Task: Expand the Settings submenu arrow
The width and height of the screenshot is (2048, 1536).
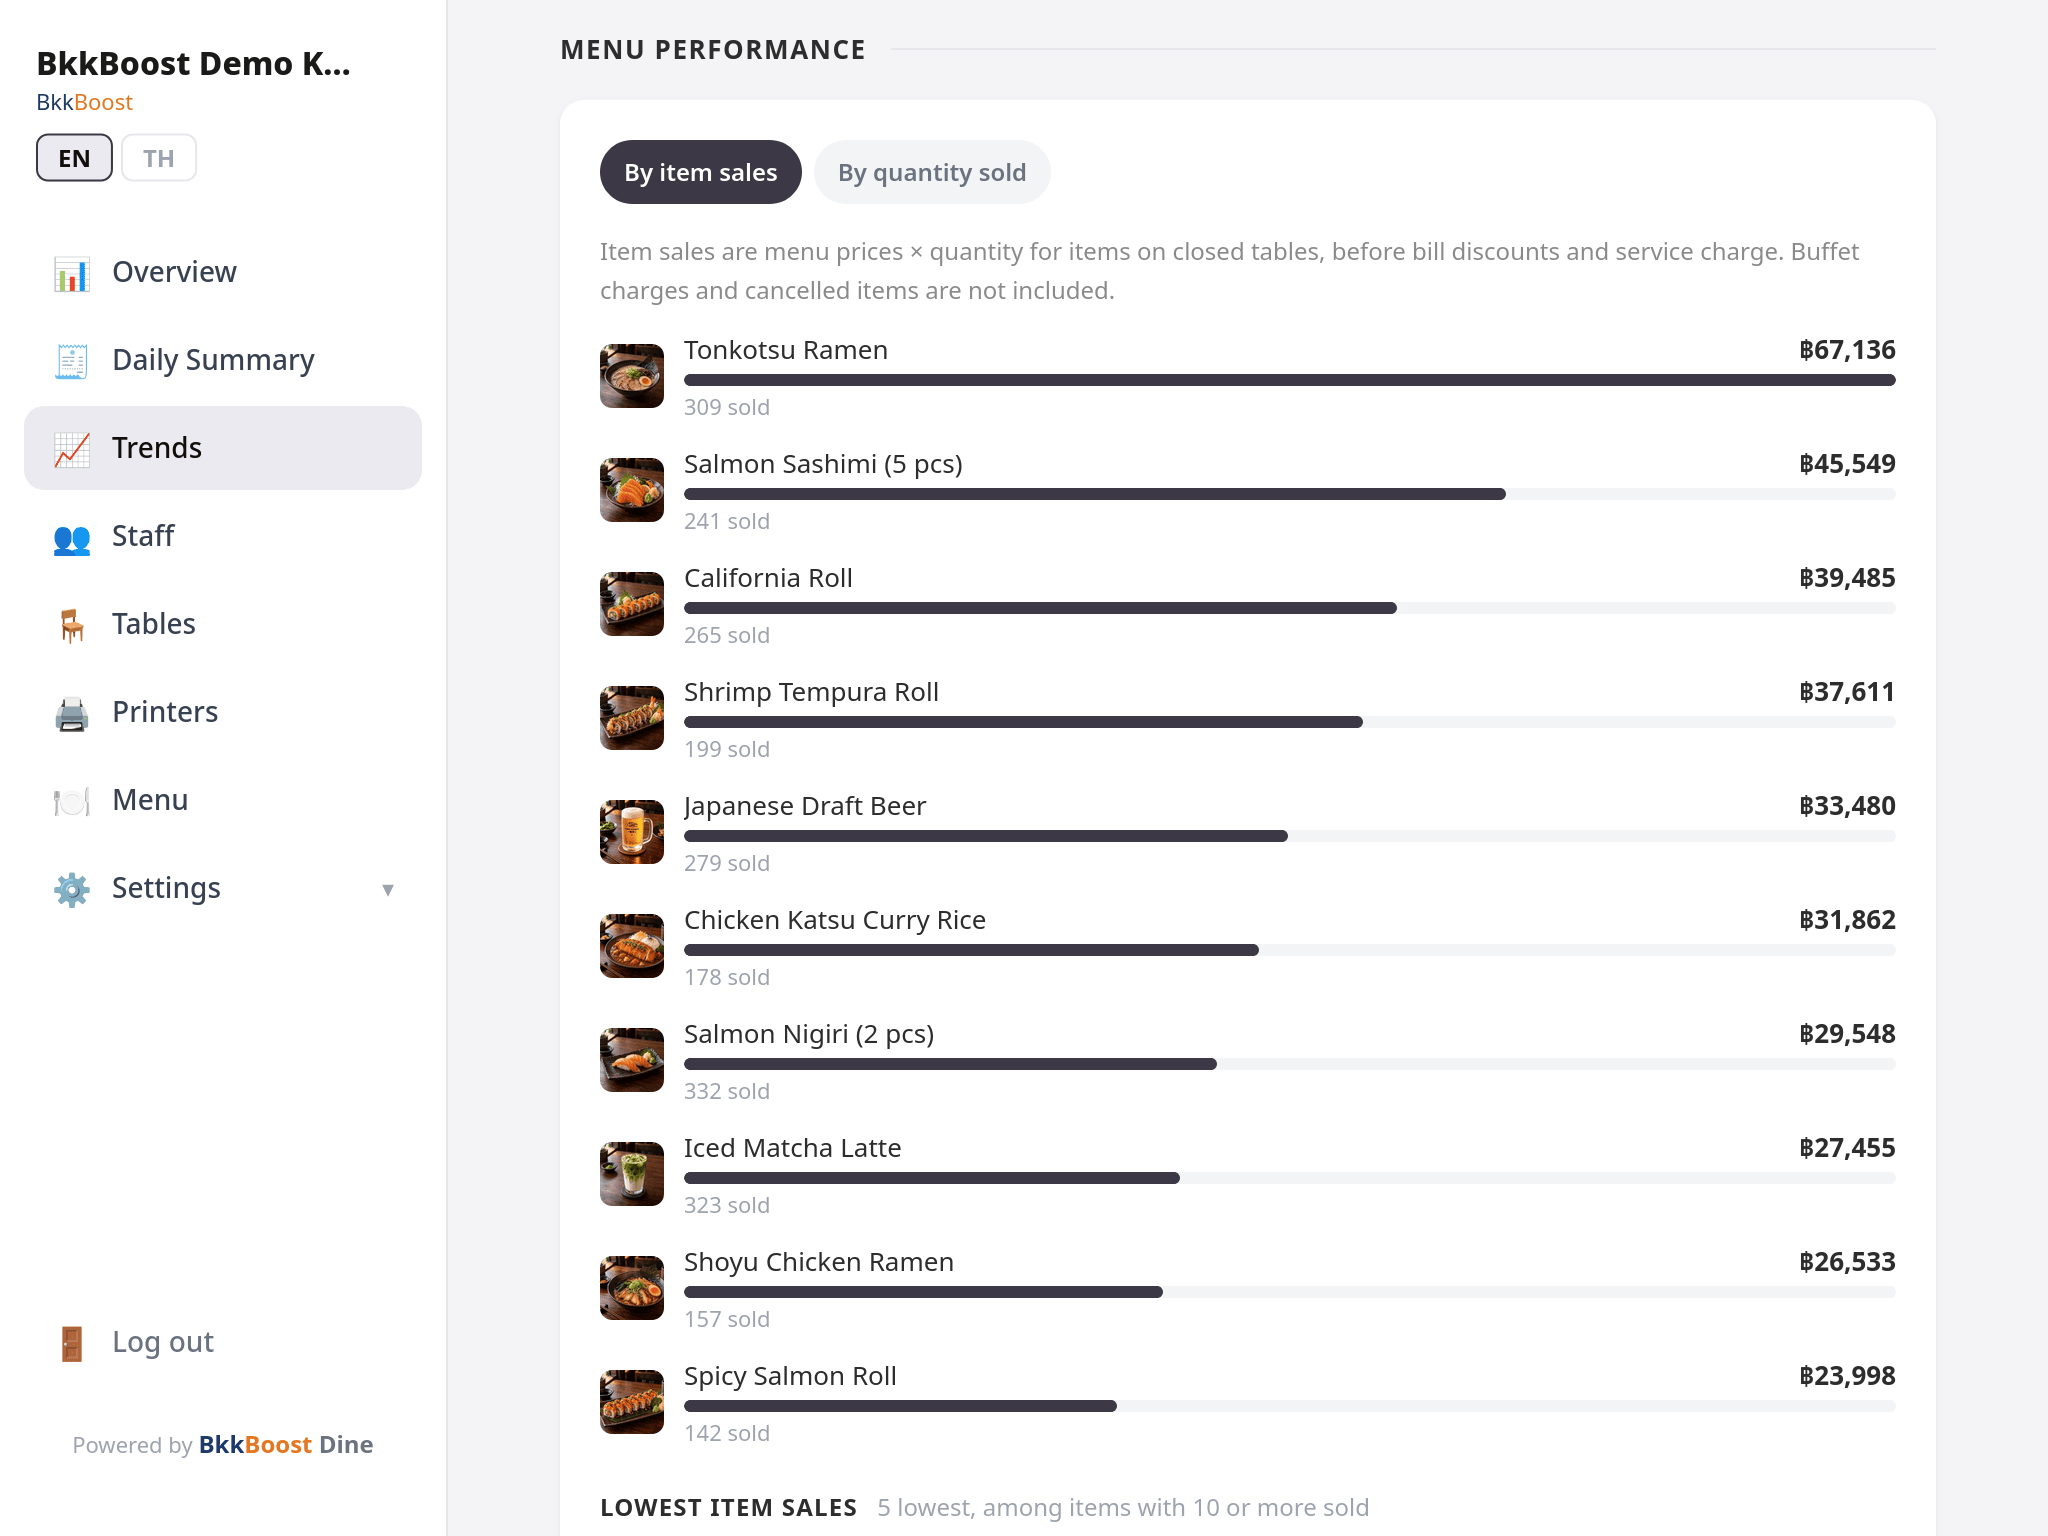Action: click(x=388, y=889)
